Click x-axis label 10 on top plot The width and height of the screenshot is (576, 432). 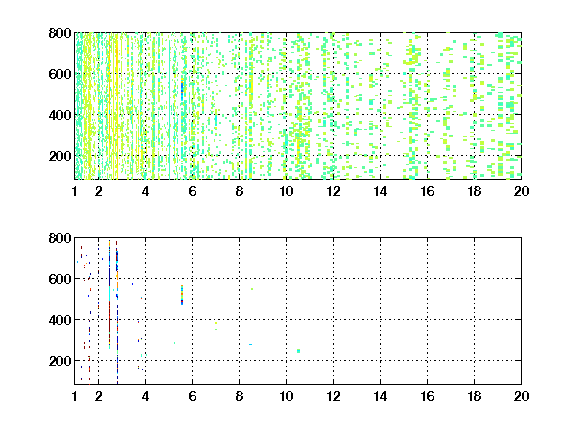tap(286, 191)
